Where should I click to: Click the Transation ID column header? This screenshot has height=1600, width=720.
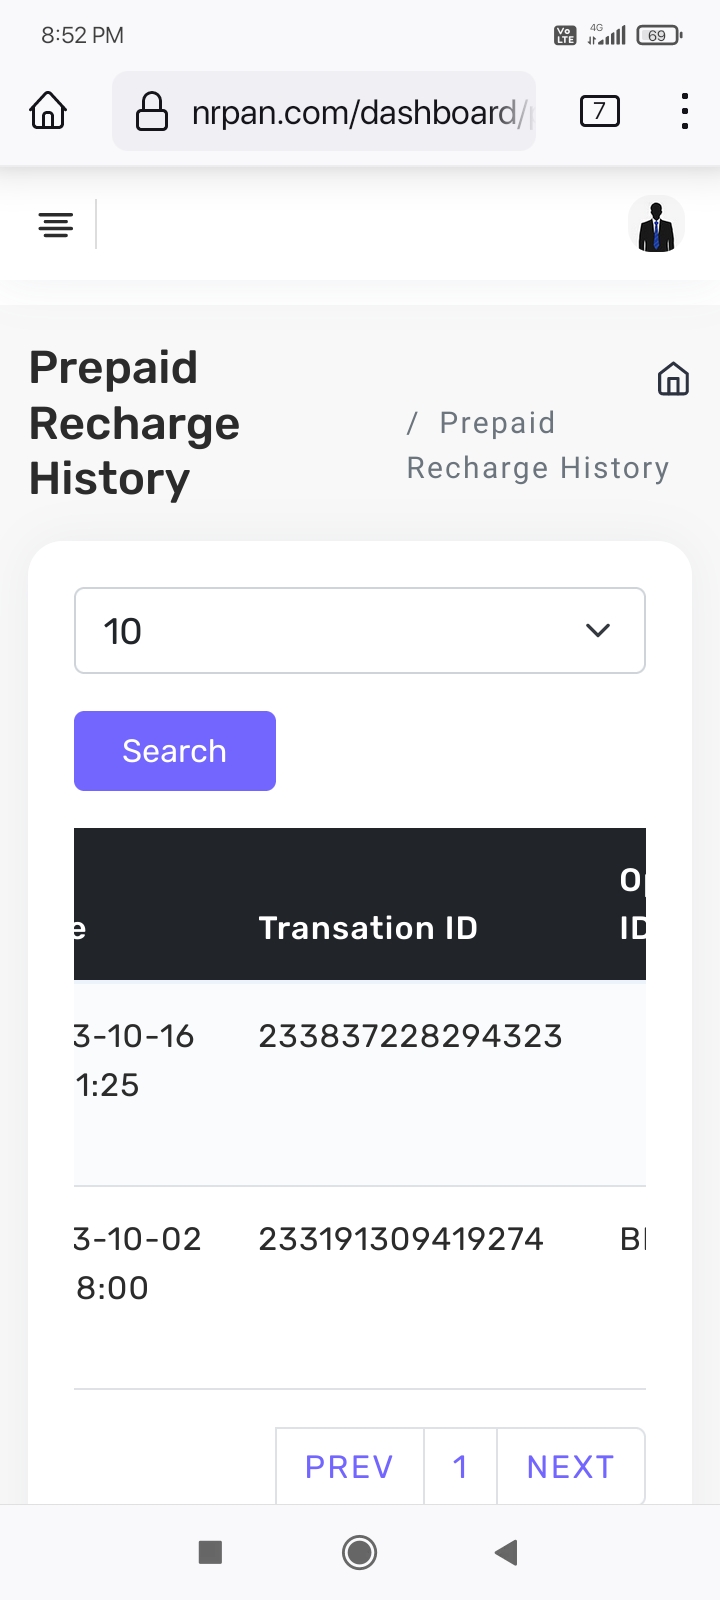368,928
